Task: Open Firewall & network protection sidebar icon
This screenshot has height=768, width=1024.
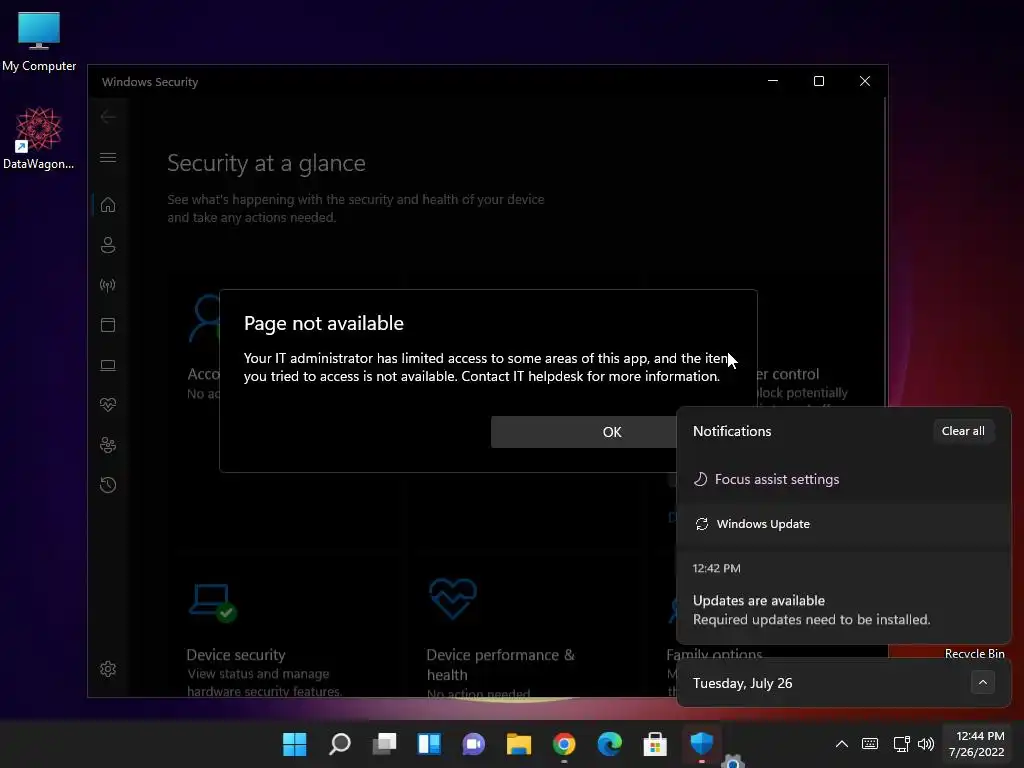Action: pyautogui.click(x=108, y=285)
